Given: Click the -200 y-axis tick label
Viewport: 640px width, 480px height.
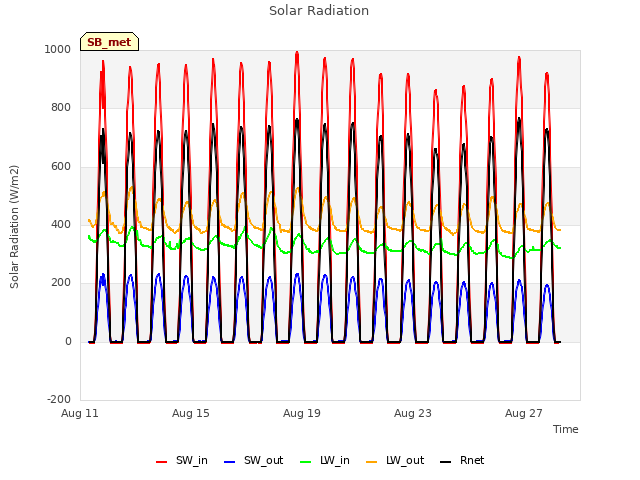Looking at the screenshot, I should [x=59, y=399].
